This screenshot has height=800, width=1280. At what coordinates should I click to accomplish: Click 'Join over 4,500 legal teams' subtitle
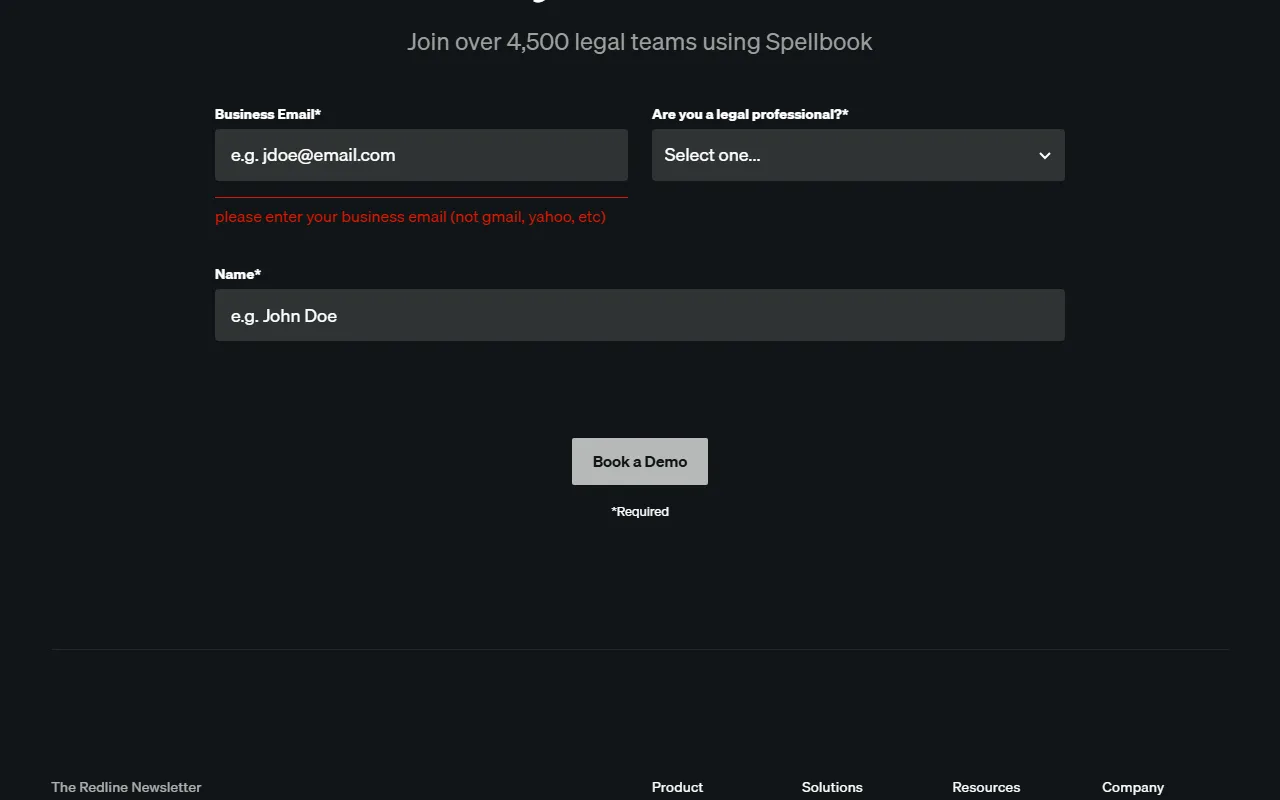pos(640,42)
